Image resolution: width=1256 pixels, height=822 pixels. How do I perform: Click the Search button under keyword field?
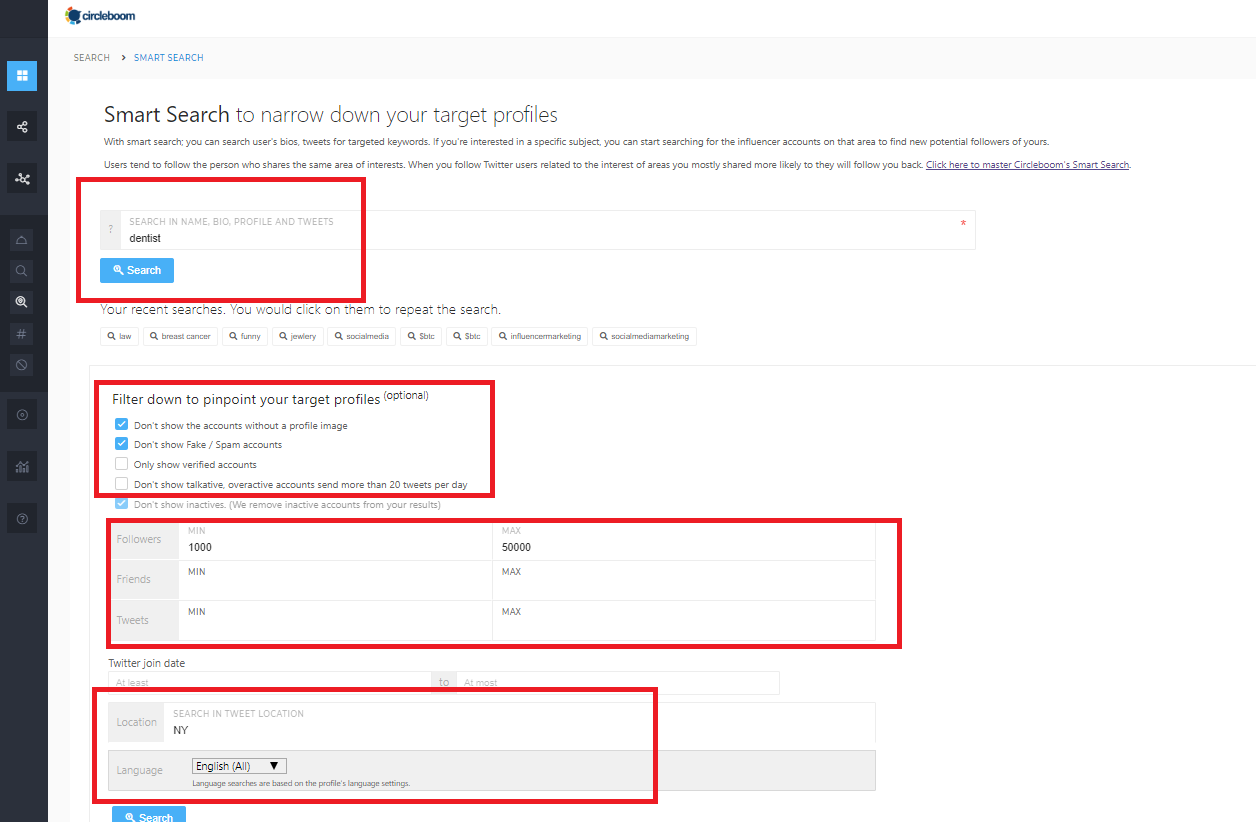click(137, 270)
